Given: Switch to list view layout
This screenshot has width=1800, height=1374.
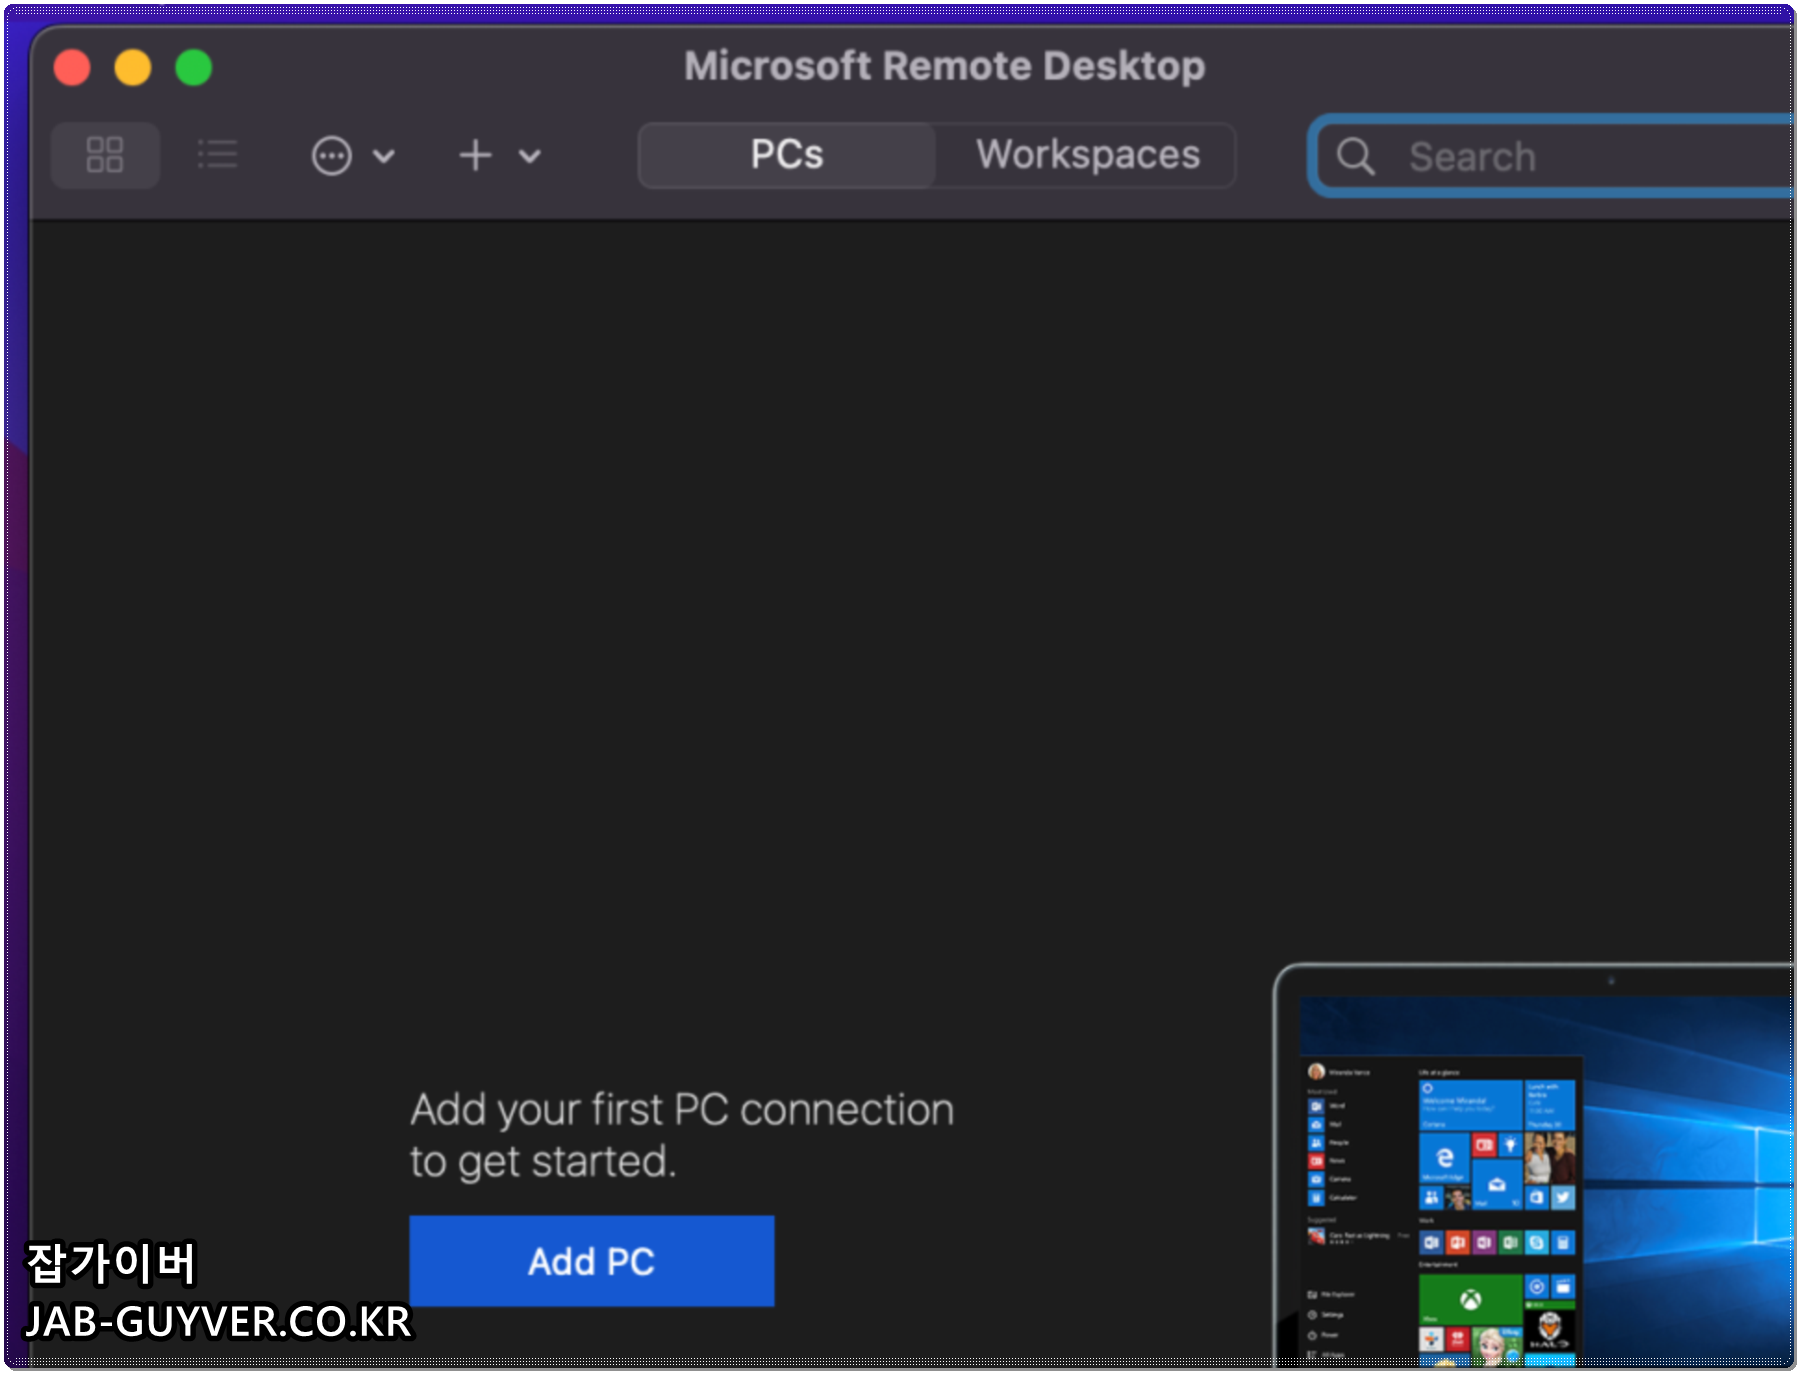Looking at the screenshot, I should [217, 155].
